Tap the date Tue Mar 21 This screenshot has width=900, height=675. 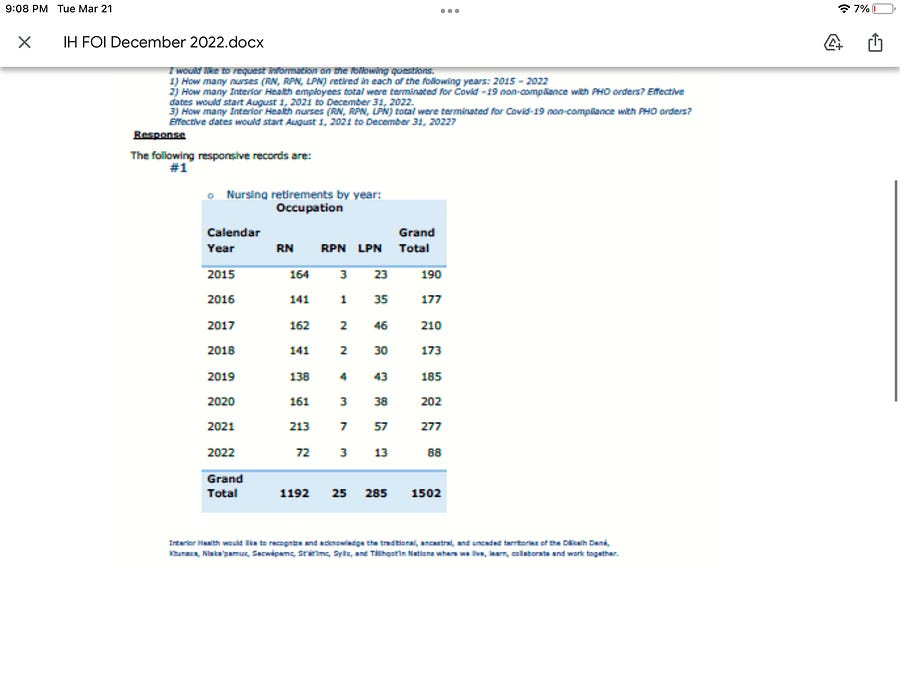tap(85, 9)
